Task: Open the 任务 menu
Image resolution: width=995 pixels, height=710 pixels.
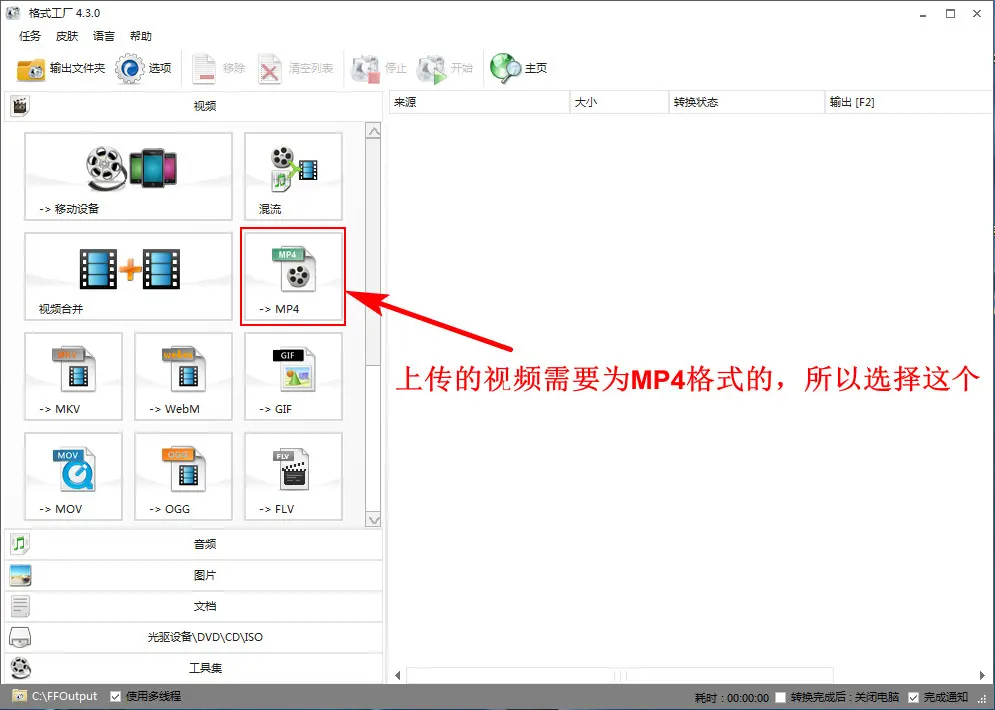Action: pos(30,36)
